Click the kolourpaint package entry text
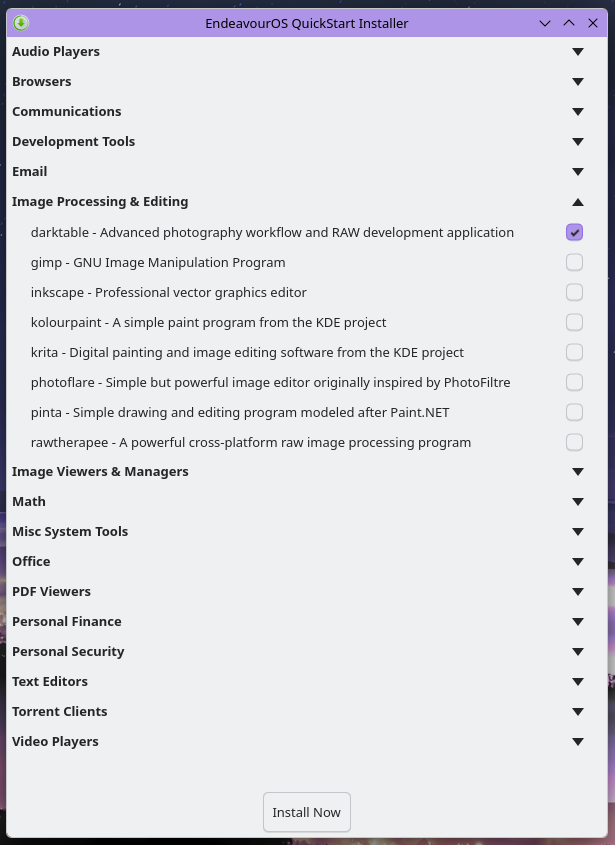The height and width of the screenshot is (845, 615). click(x=208, y=322)
